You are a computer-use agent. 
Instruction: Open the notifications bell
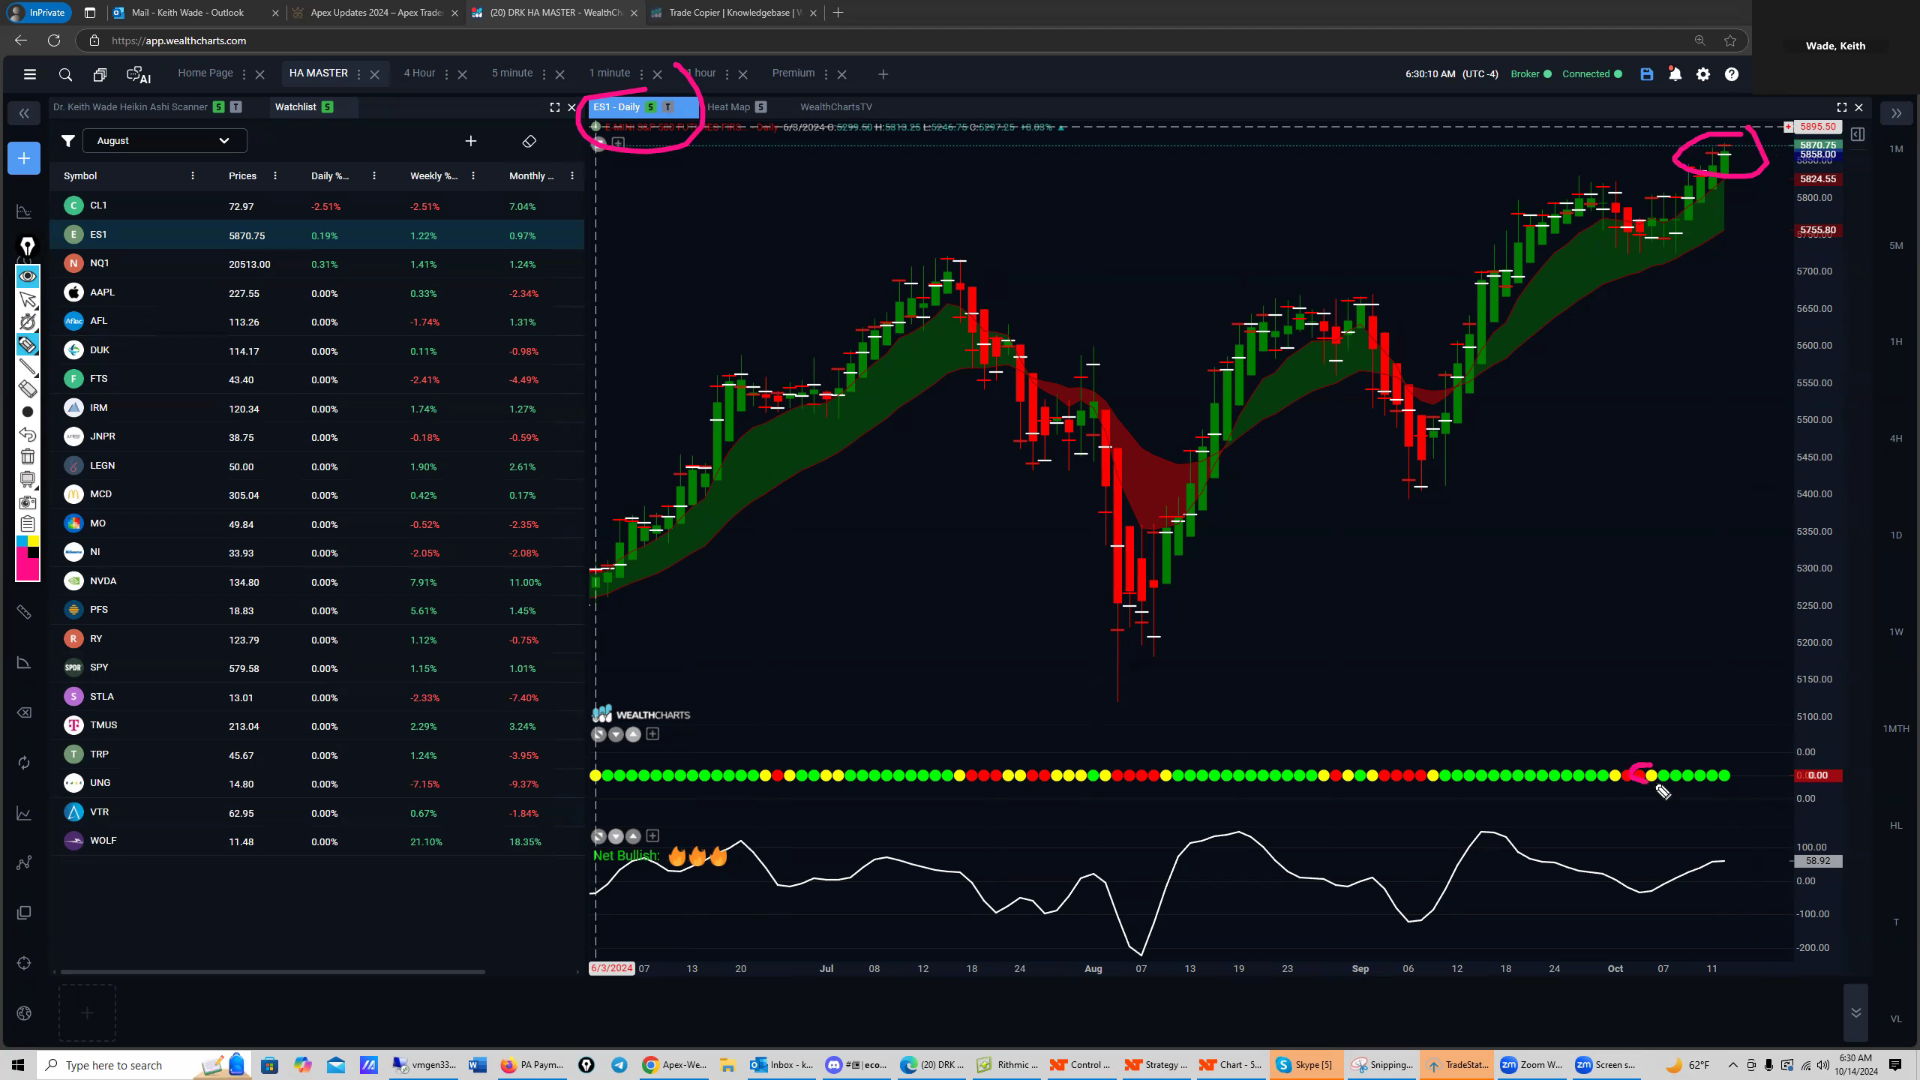[x=1675, y=74]
